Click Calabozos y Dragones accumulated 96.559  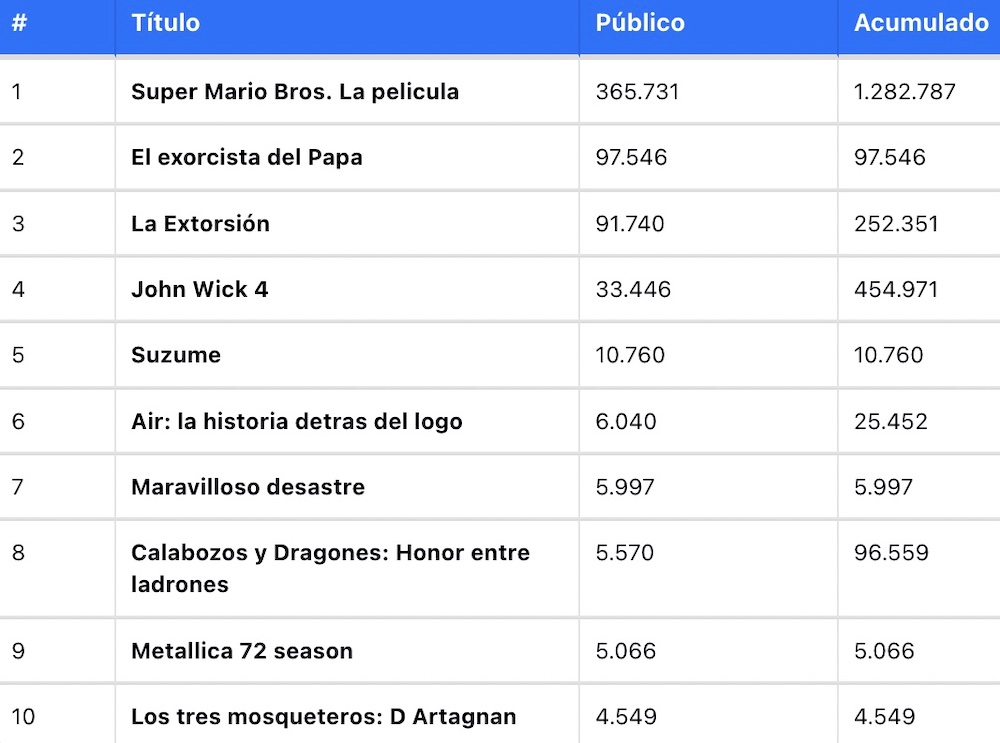pyautogui.click(x=892, y=553)
